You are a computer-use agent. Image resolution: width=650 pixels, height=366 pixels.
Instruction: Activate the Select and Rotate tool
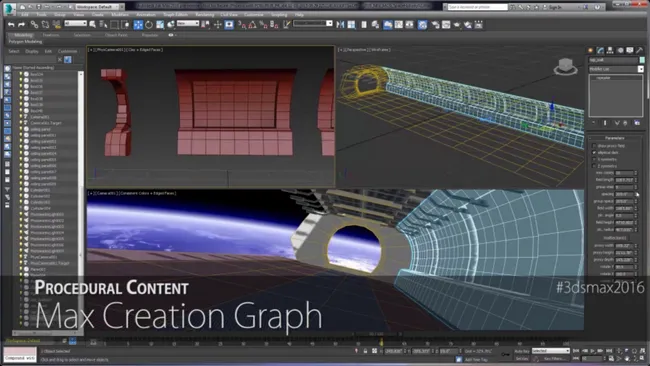(x=149, y=25)
